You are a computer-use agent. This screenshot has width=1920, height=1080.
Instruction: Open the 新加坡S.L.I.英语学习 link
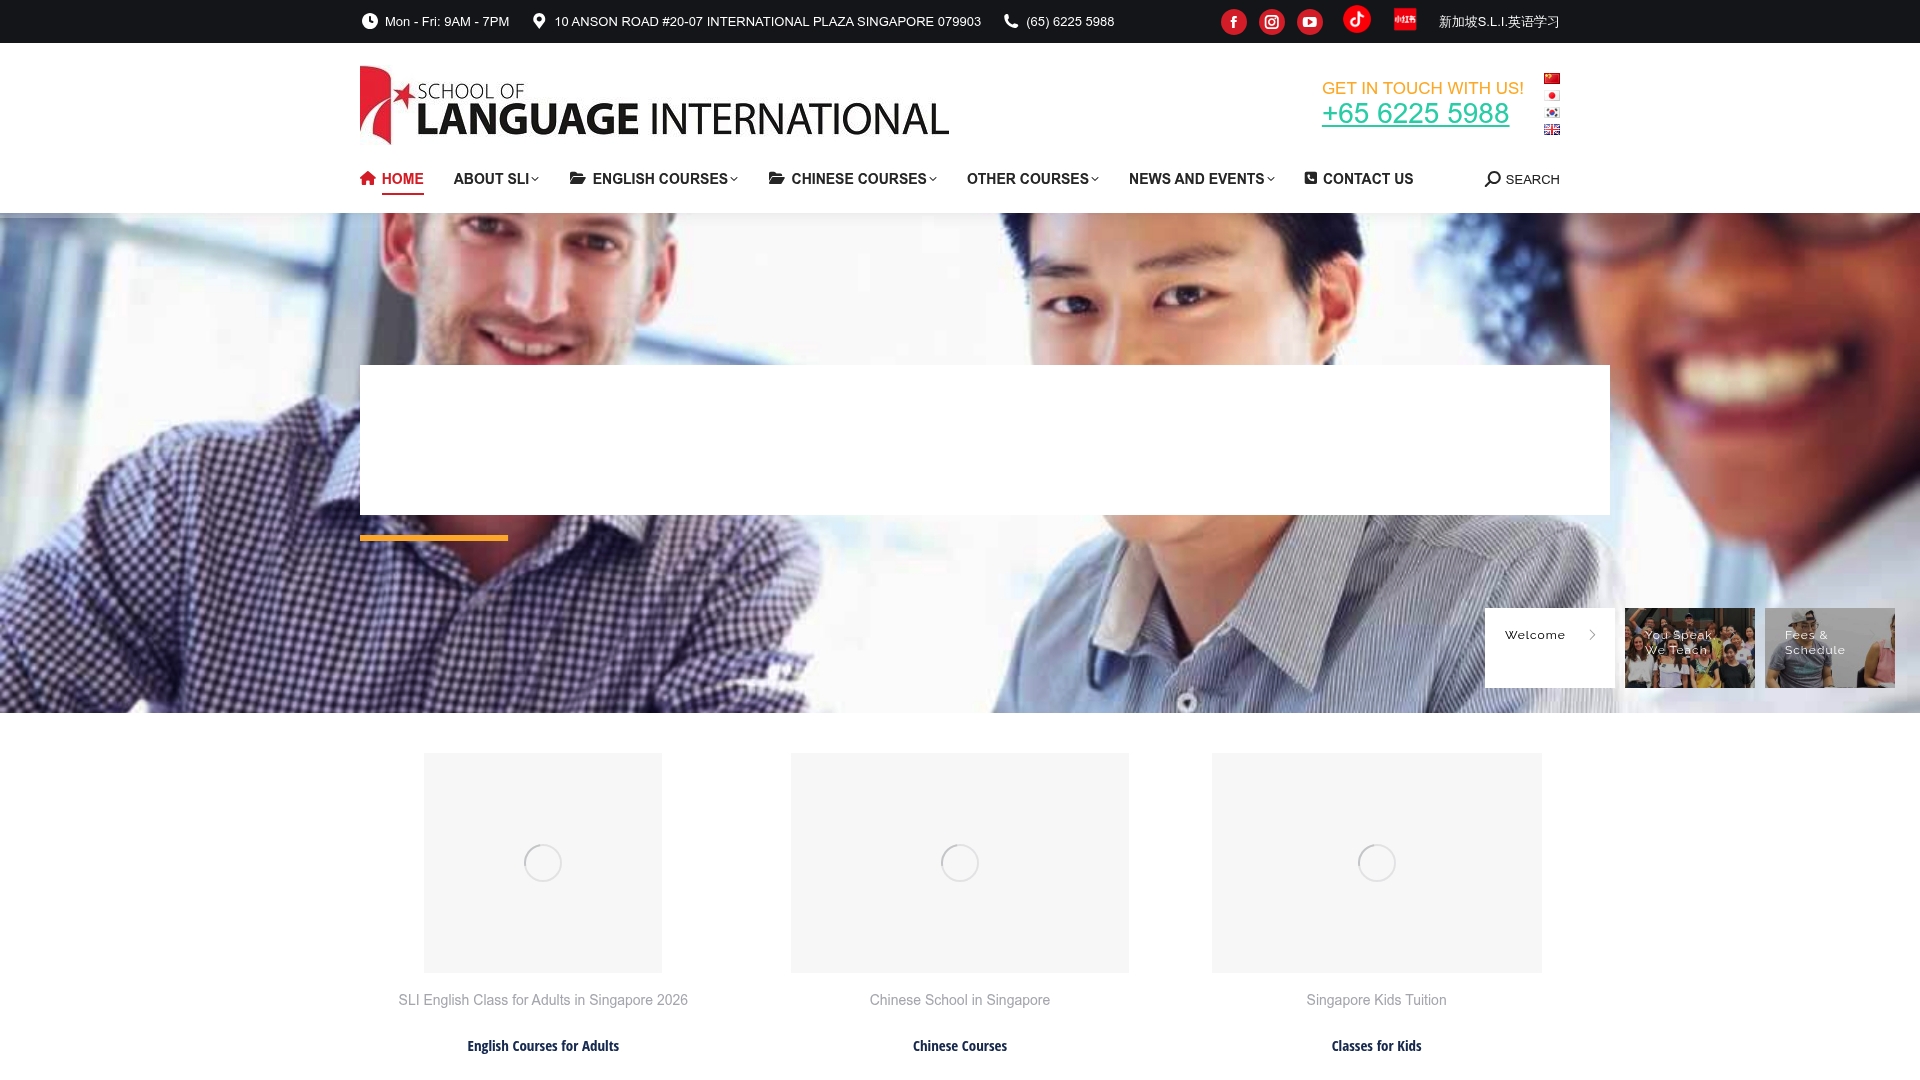coord(1498,22)
